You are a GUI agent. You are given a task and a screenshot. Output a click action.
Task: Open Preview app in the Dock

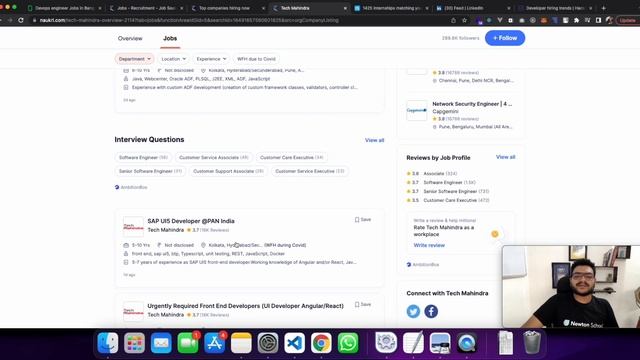coord(440,343)
